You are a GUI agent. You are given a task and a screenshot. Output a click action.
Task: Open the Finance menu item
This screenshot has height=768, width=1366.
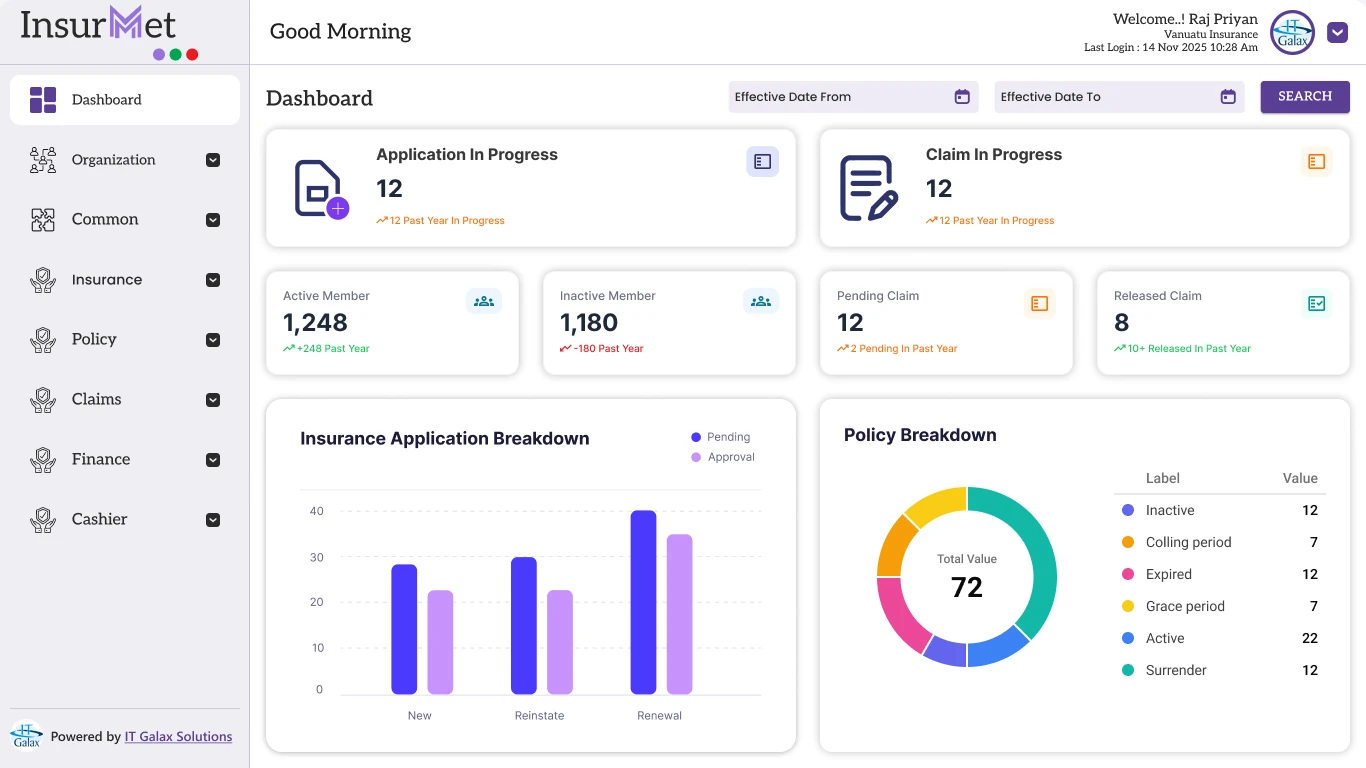click(125, 460)
